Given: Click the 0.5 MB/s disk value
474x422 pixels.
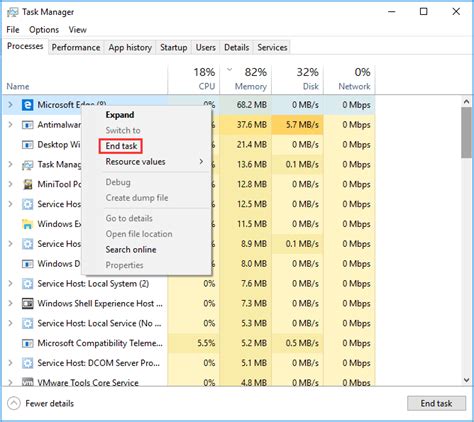Looking at the screenshot, I should (x=302, y=343).
